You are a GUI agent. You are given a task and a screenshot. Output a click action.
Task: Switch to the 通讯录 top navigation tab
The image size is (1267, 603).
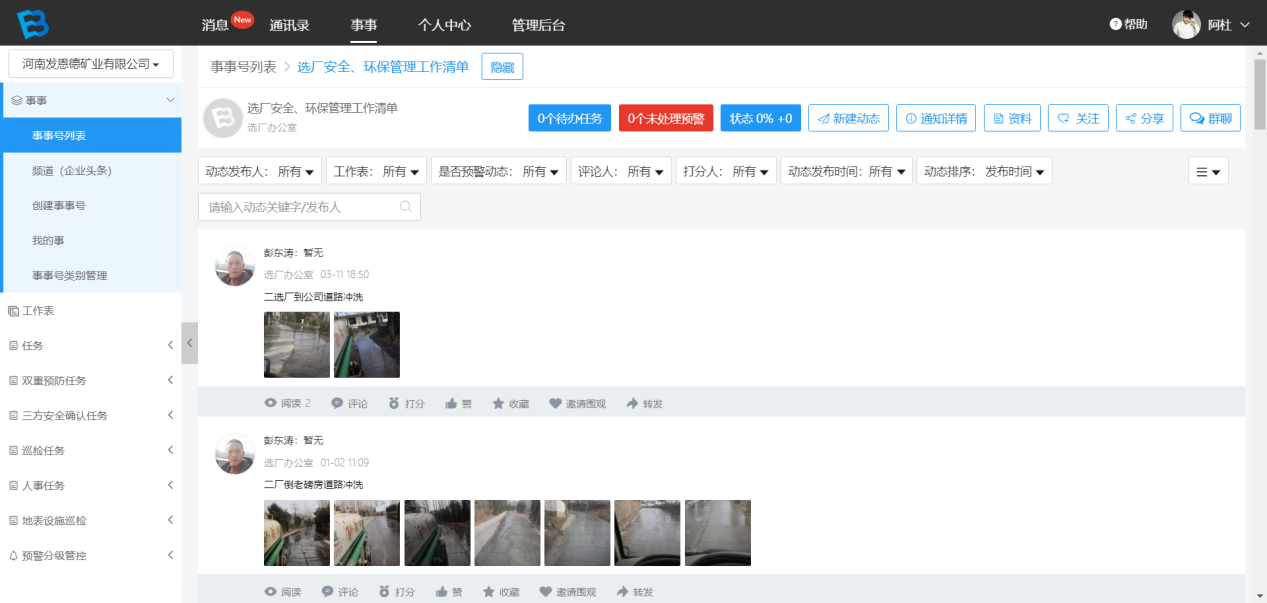289,25
